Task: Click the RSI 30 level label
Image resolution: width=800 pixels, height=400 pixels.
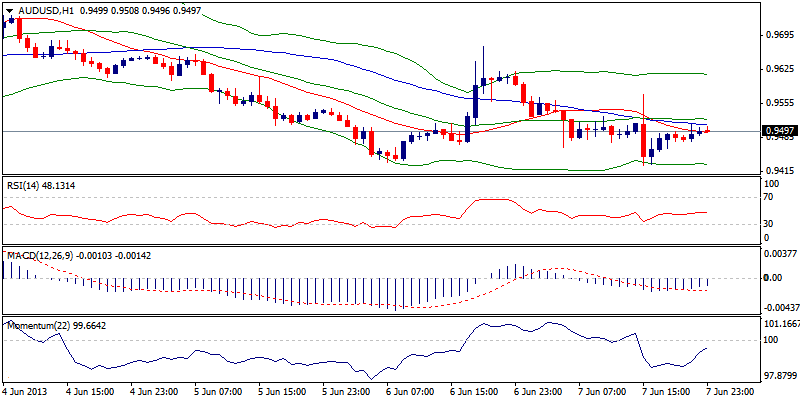Action: 769,223
